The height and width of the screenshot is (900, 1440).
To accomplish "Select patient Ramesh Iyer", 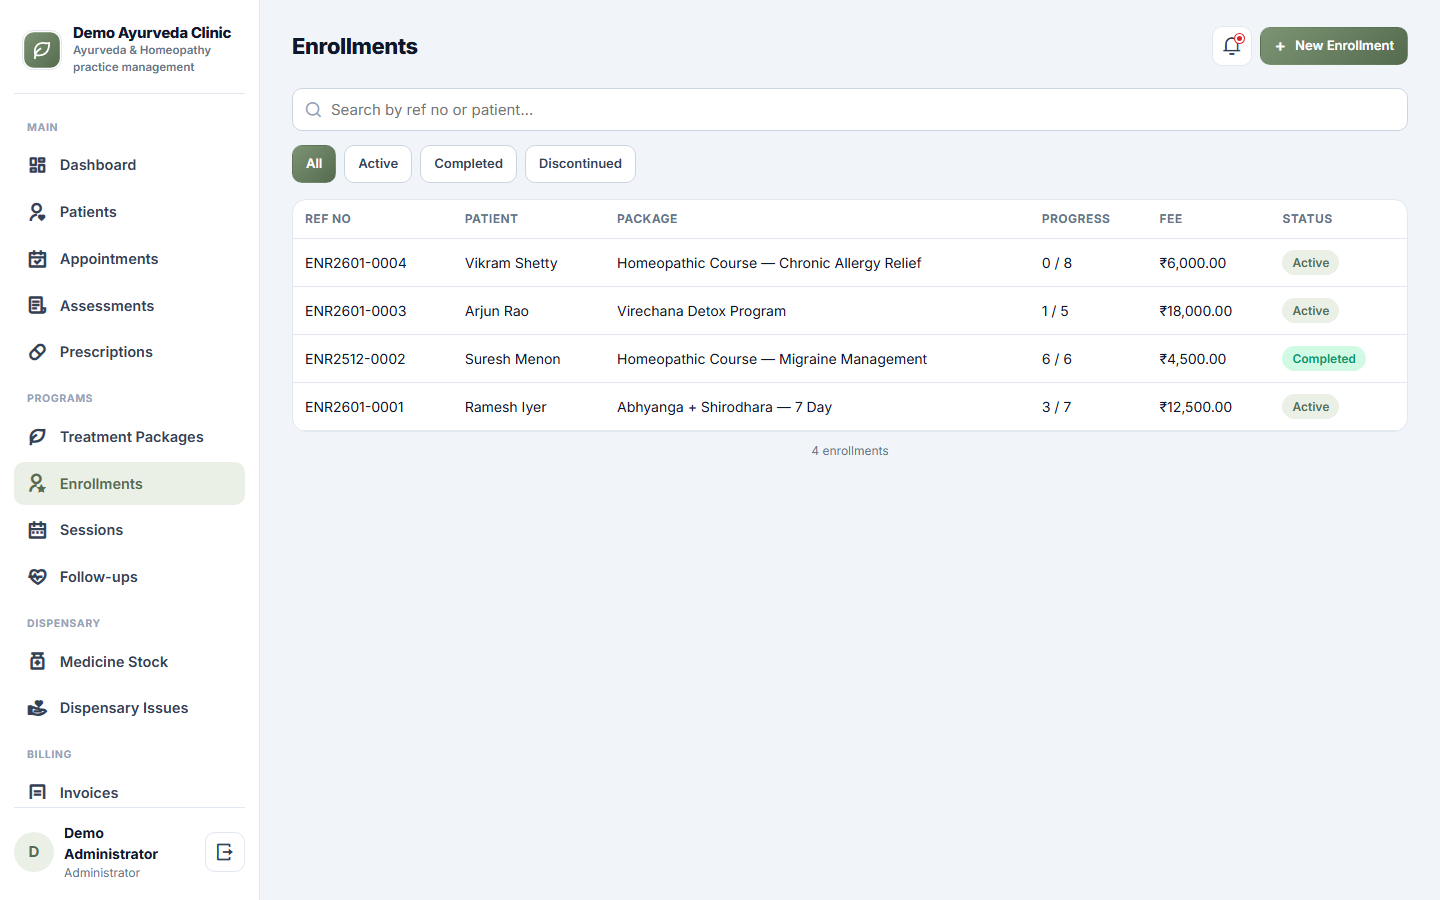I will coord(506,407).
